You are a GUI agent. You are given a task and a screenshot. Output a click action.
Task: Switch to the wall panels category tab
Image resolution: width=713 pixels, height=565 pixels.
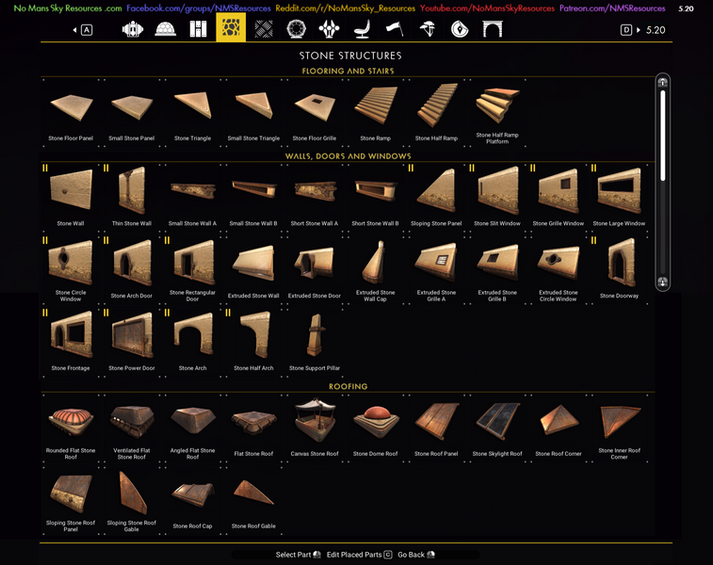tap(198, 29)
